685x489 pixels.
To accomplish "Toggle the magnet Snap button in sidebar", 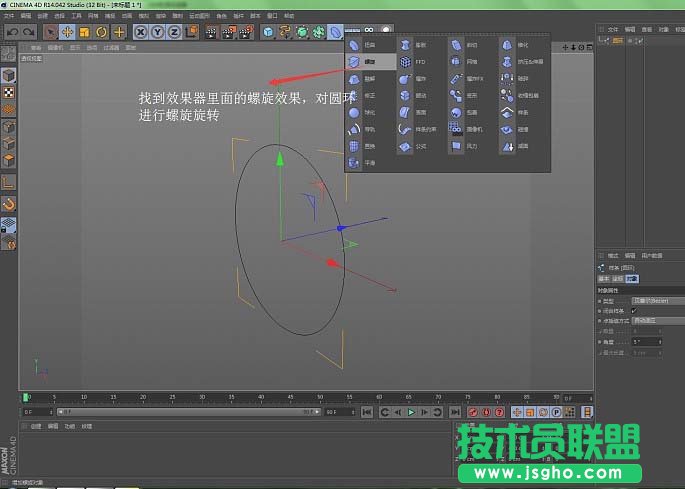I will click(x=8, y=204).
